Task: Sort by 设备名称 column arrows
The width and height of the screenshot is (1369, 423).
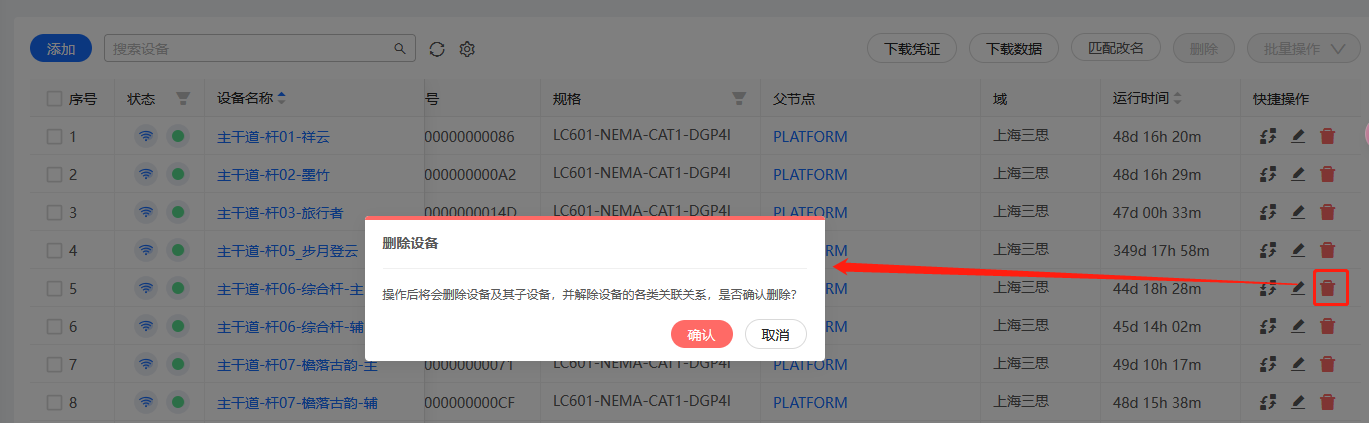Action: tap(281, 98)
